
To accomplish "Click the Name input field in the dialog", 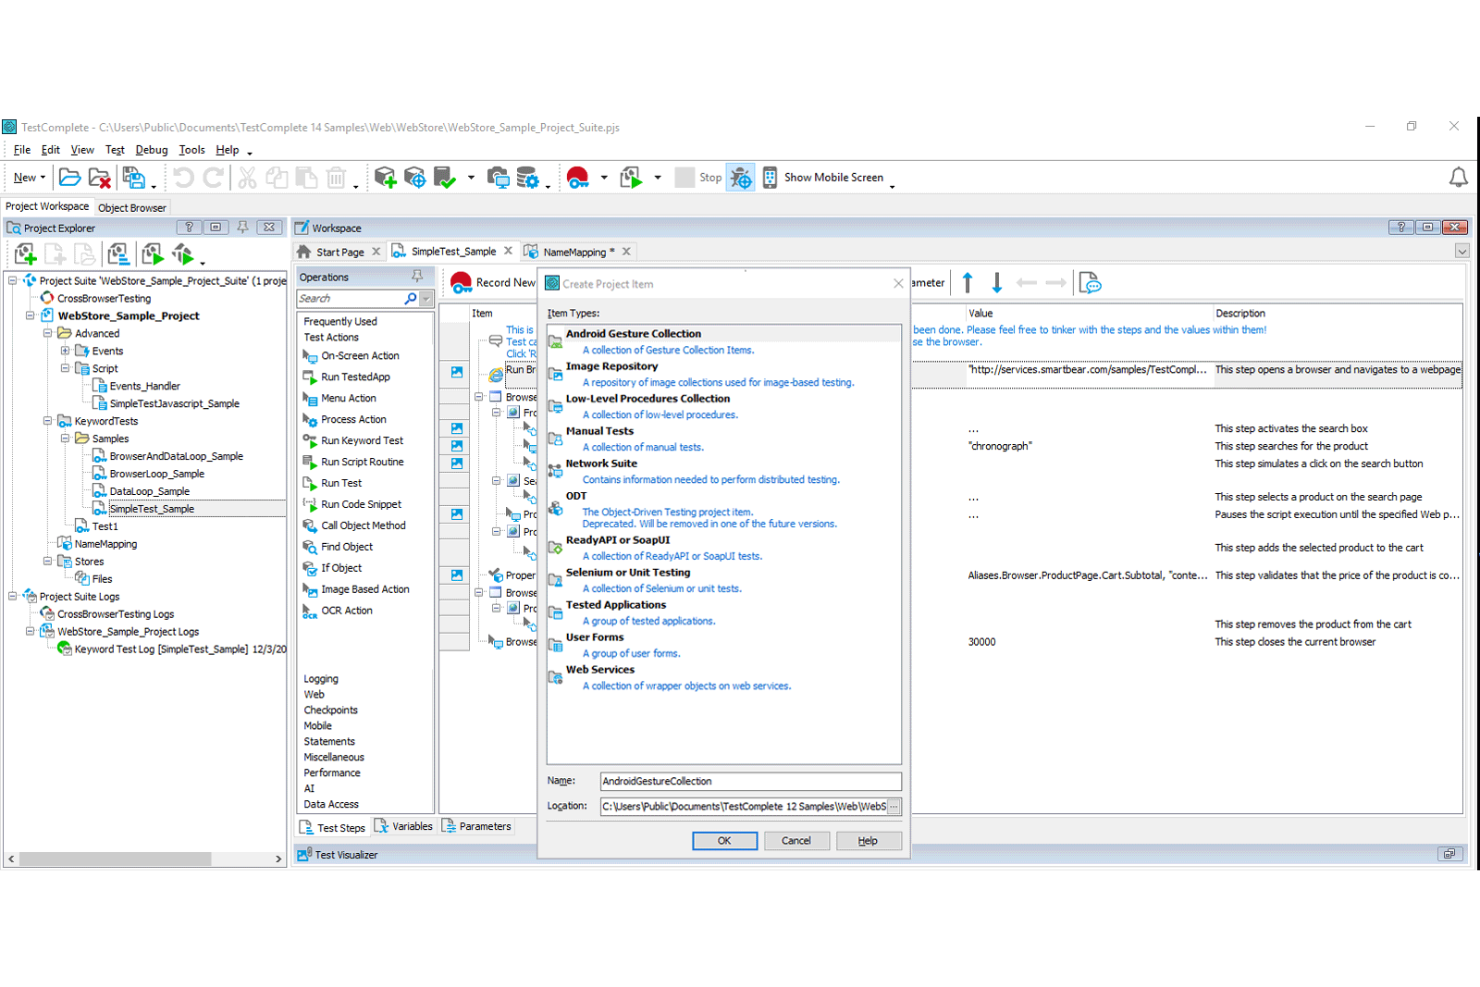I will [748, 781].
